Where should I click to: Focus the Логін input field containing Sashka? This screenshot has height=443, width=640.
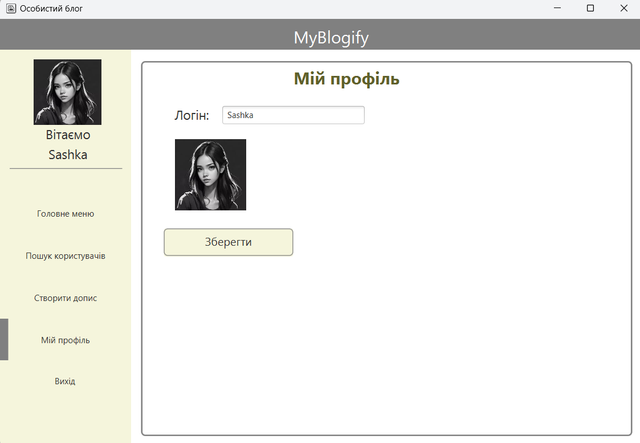click(x=293, y=115)
